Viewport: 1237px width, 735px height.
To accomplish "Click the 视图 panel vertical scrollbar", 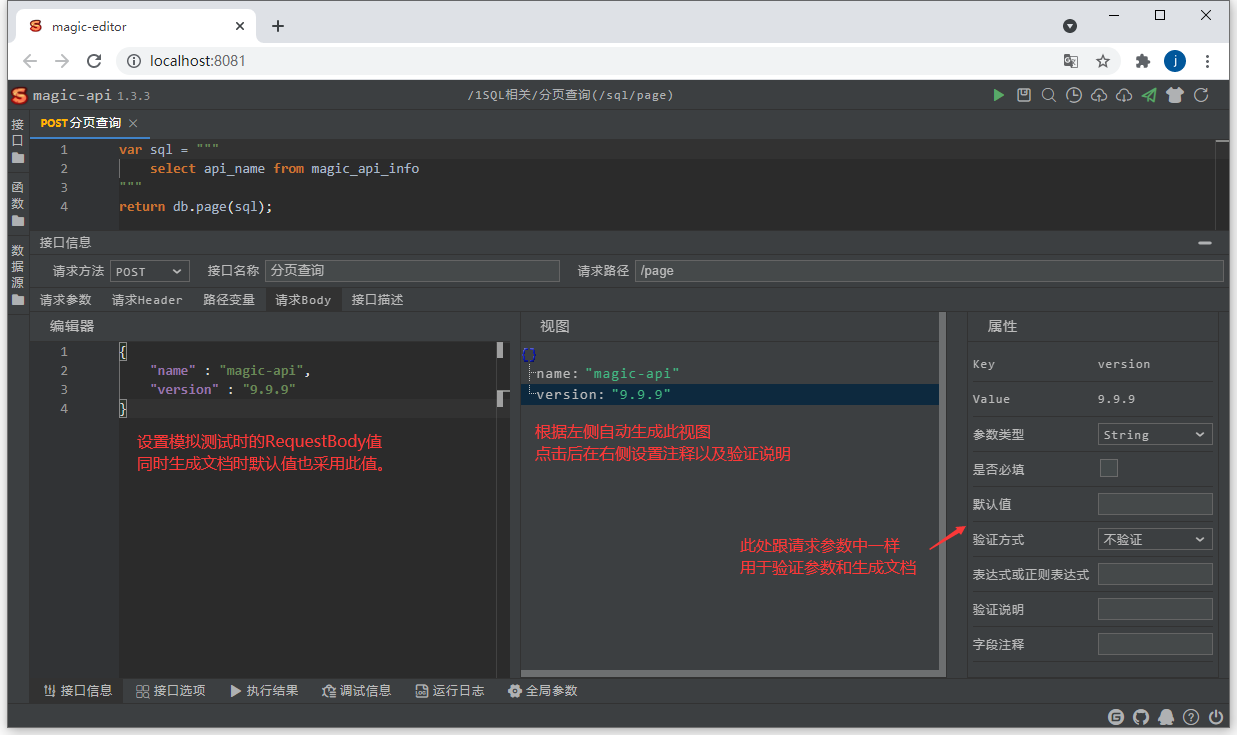I will [x=942, y=490].
